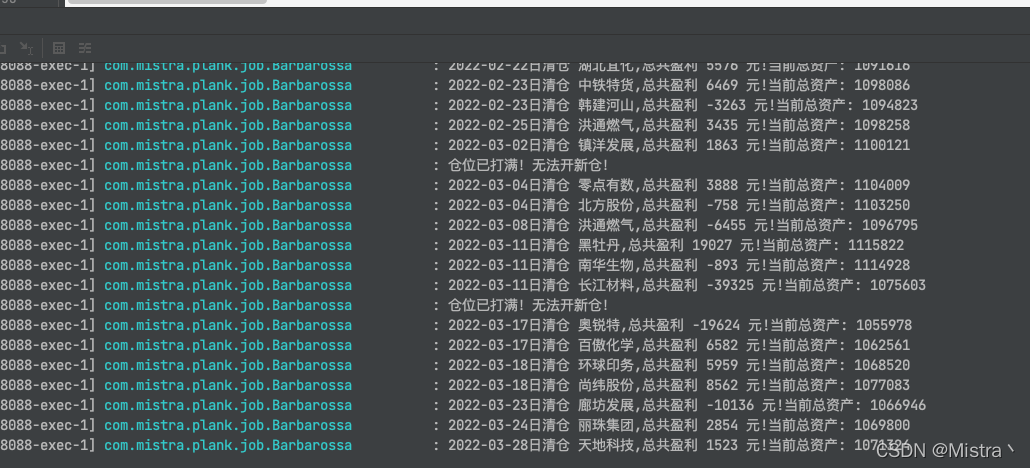1030x468 pixels.
Task: Select the 奥锐特 profit -19624 log line
Action: tap(456, 325)
